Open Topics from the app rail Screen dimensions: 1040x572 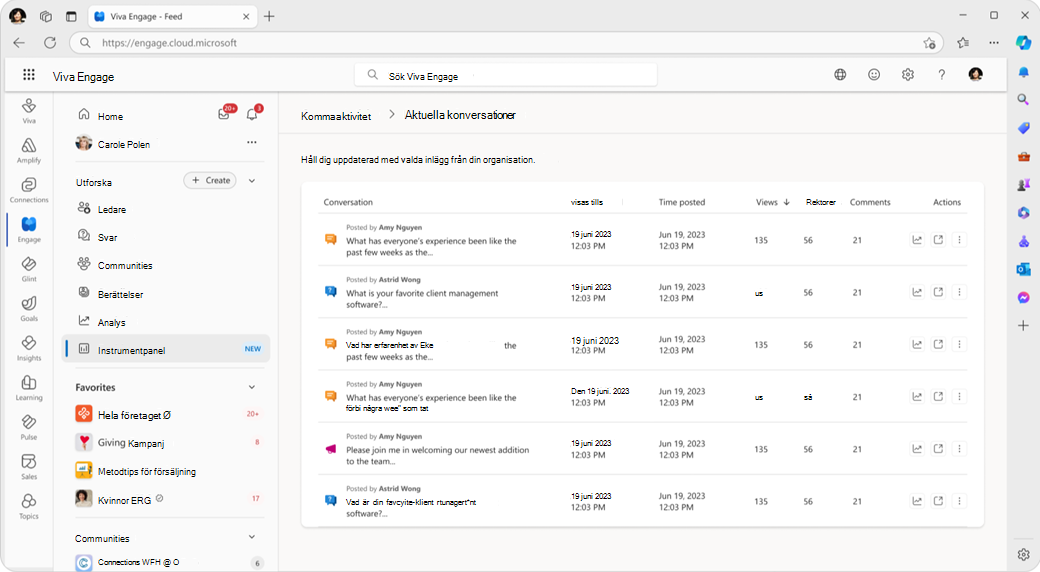coord(29,506)
